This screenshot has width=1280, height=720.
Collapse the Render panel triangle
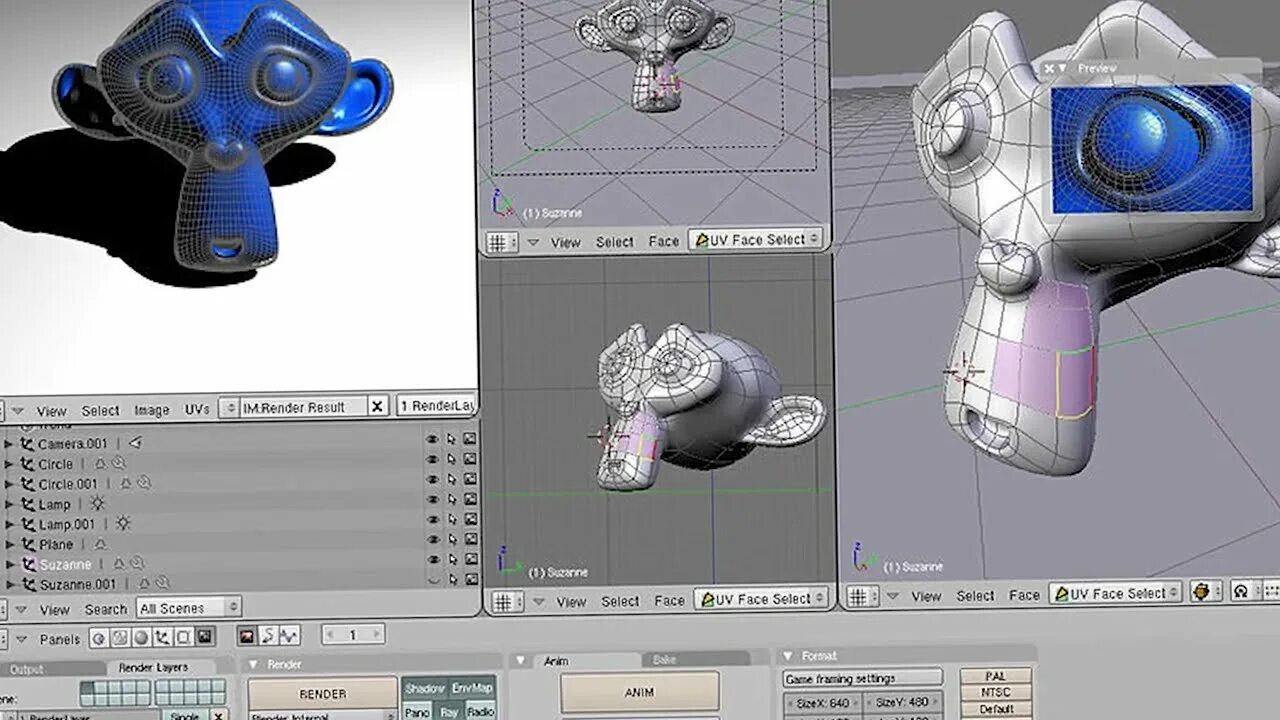point(253,664)
